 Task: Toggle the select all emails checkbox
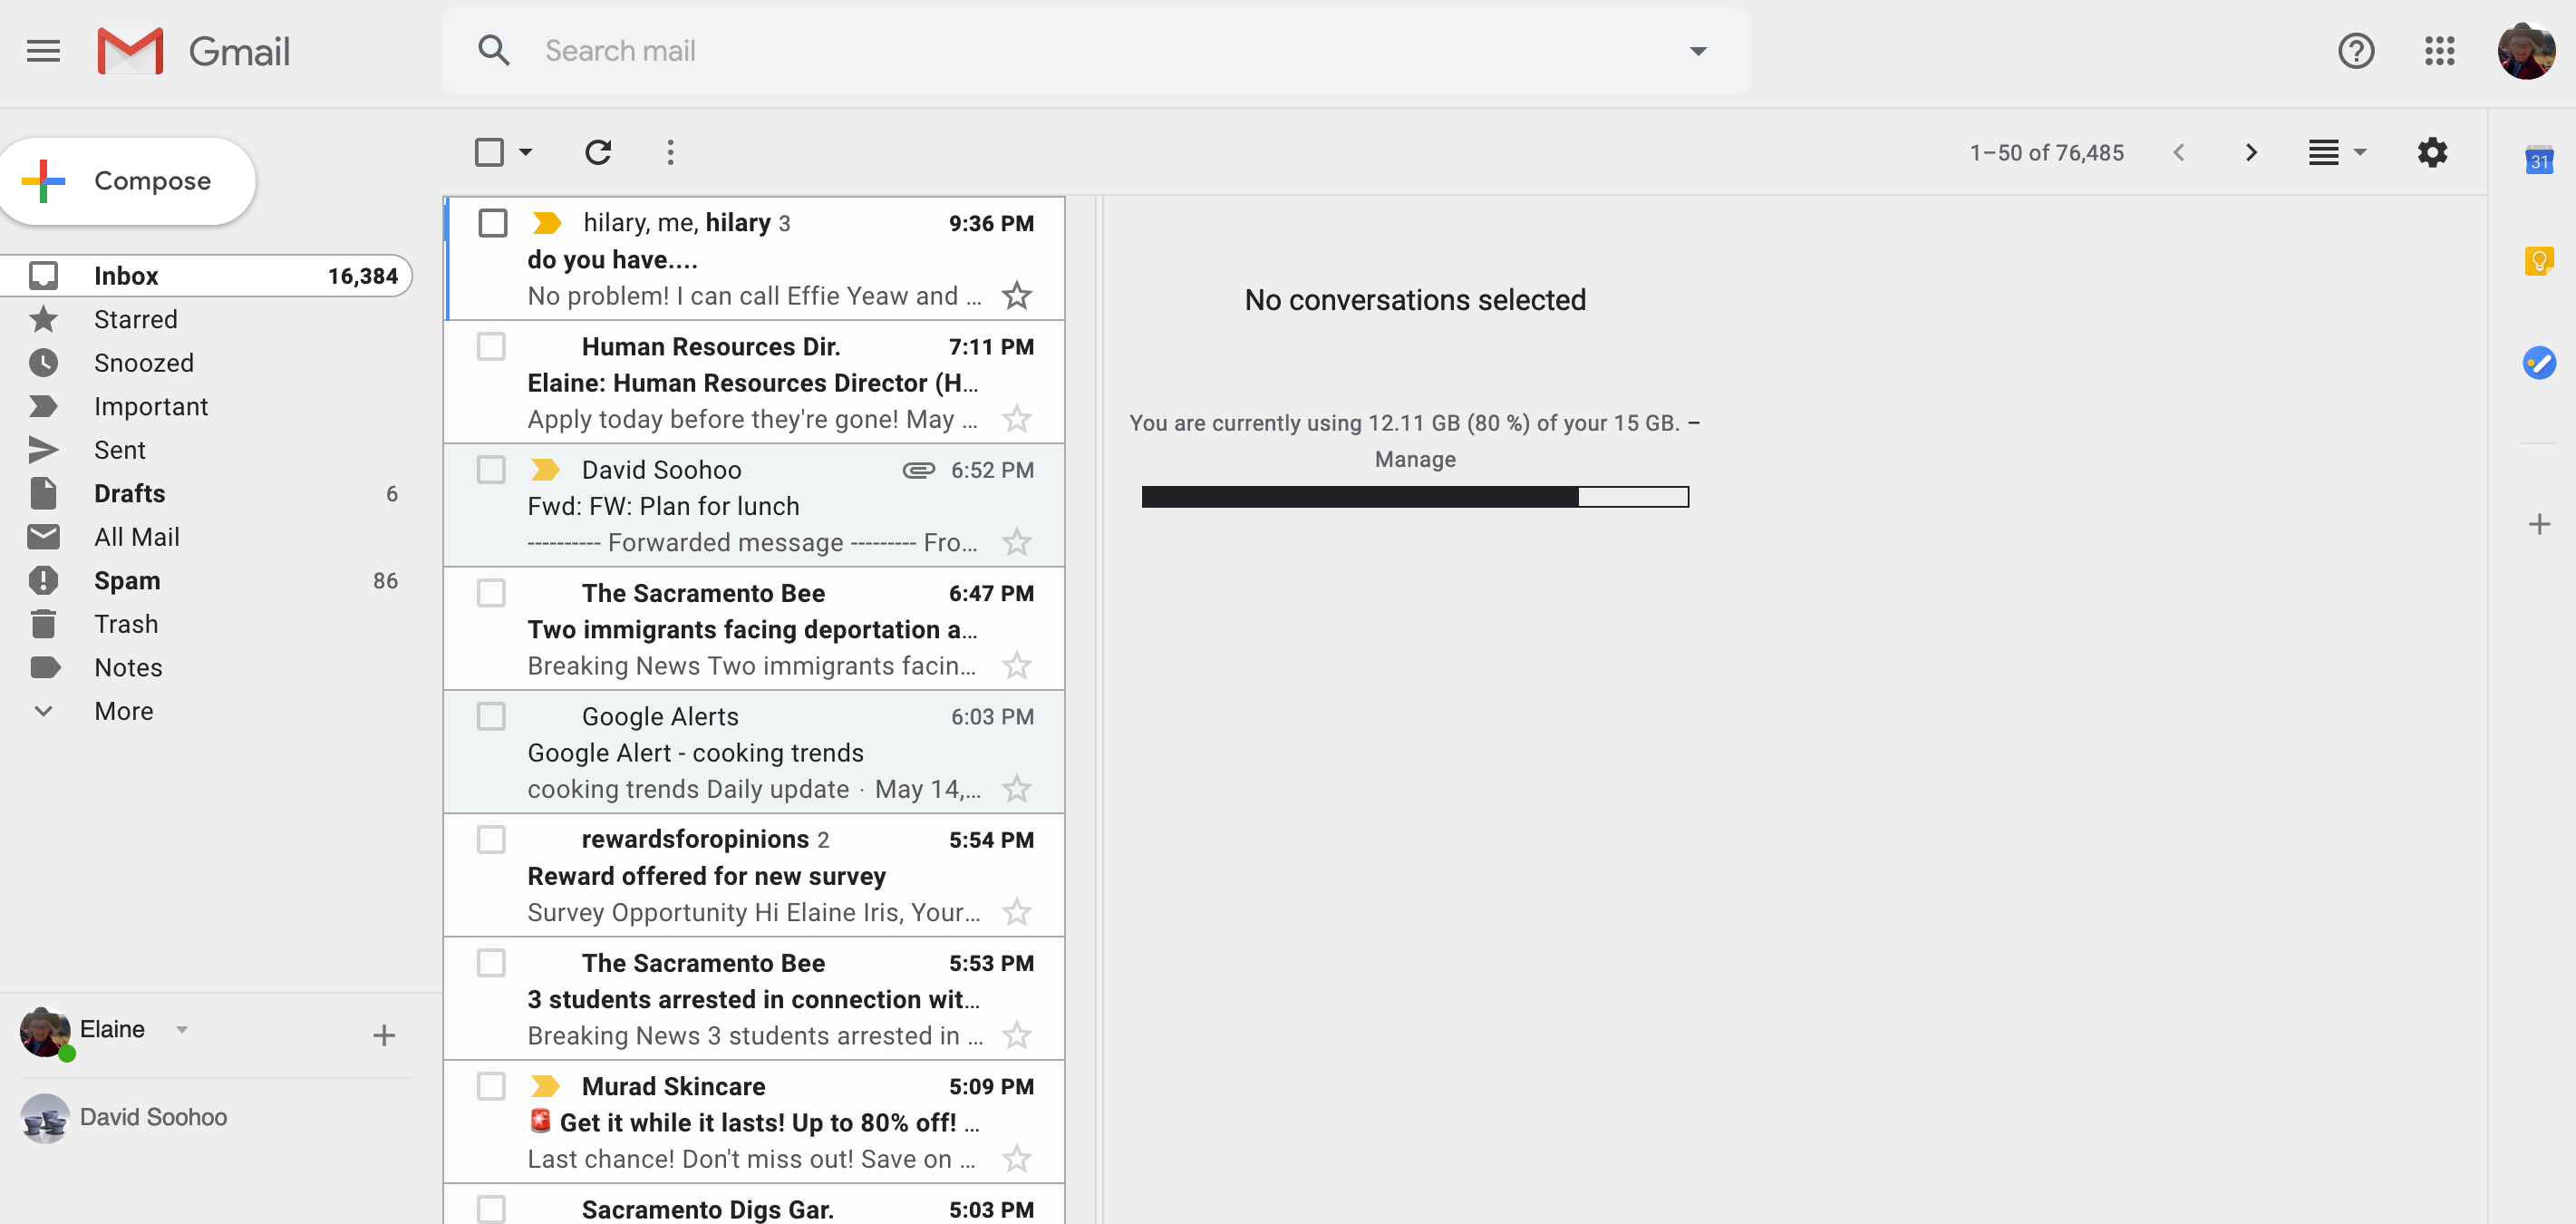(489, 151)
